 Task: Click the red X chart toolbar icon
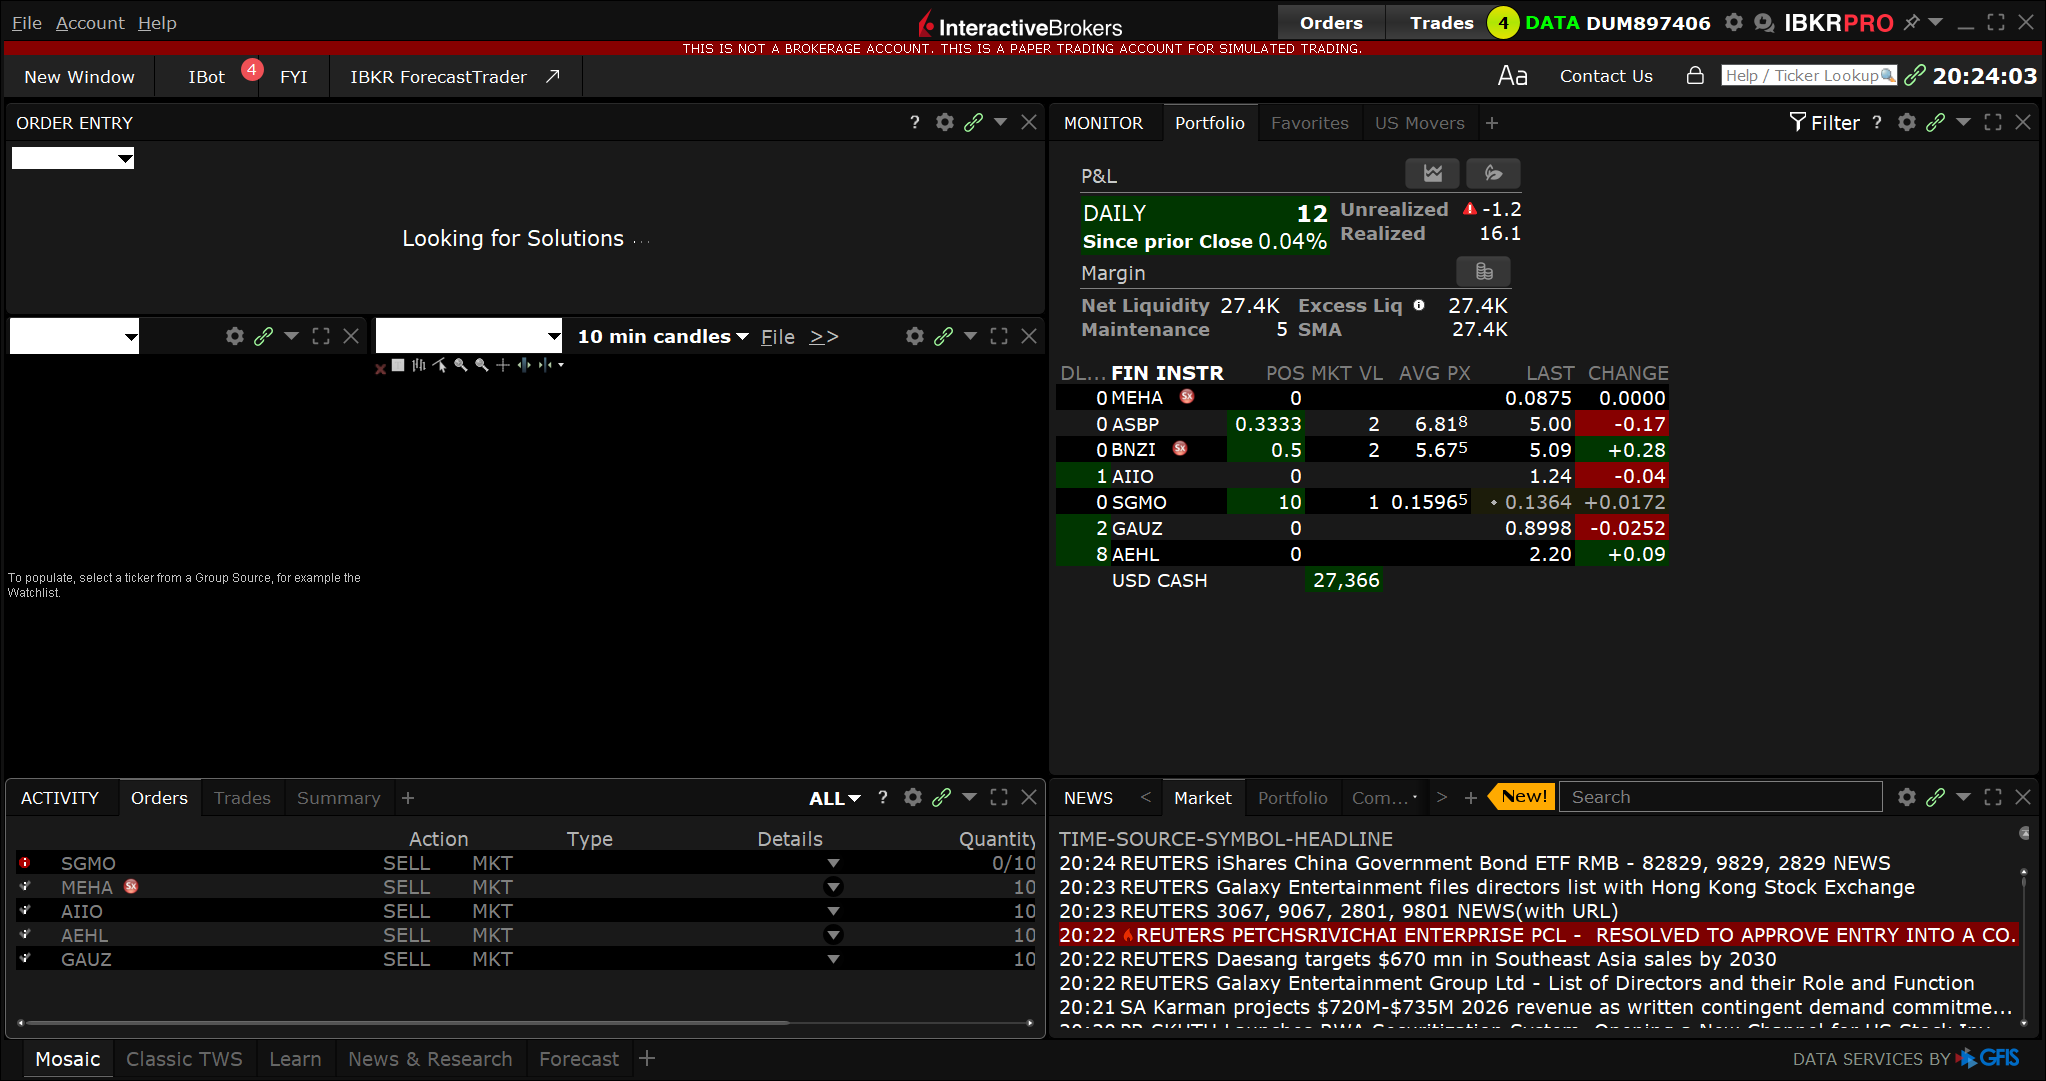[x=380, y=368]
